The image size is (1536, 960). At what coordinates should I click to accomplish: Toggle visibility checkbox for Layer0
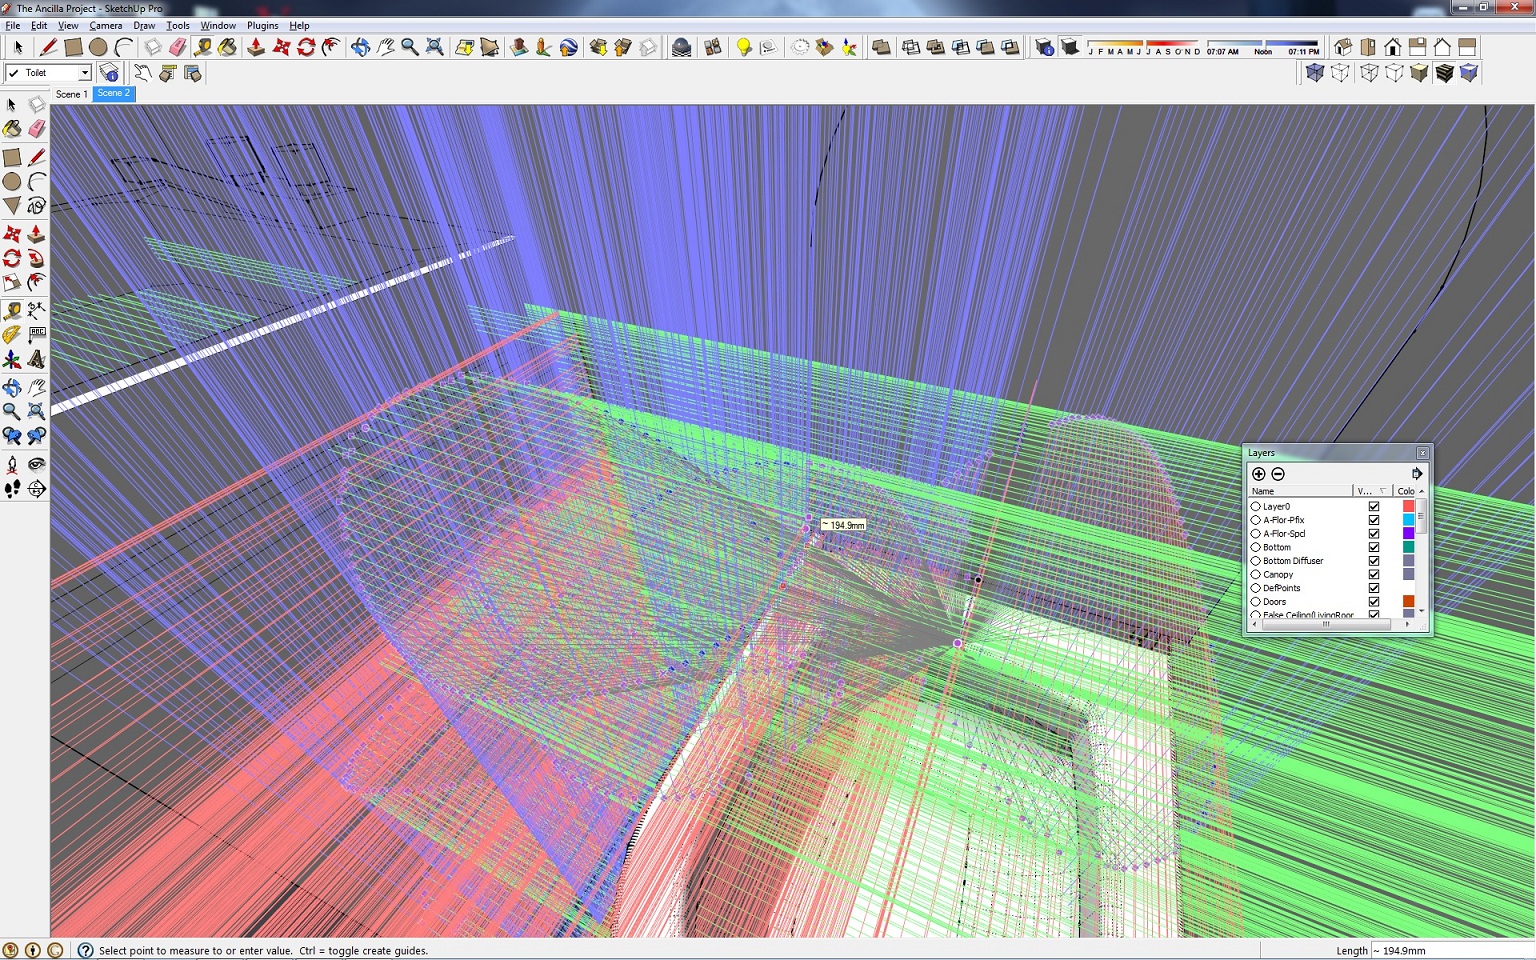pyautogui.click(x=1374, y=507)
